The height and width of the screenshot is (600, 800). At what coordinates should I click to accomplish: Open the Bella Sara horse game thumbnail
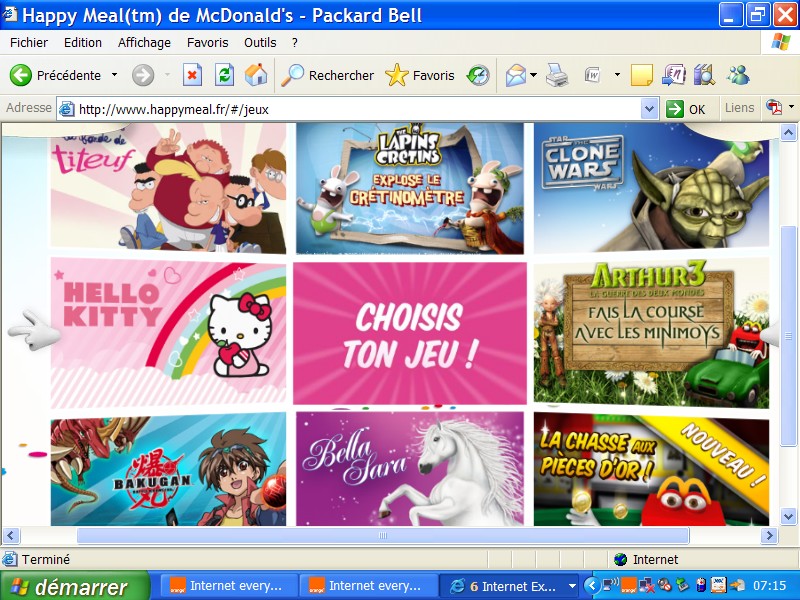pos(410,469)
